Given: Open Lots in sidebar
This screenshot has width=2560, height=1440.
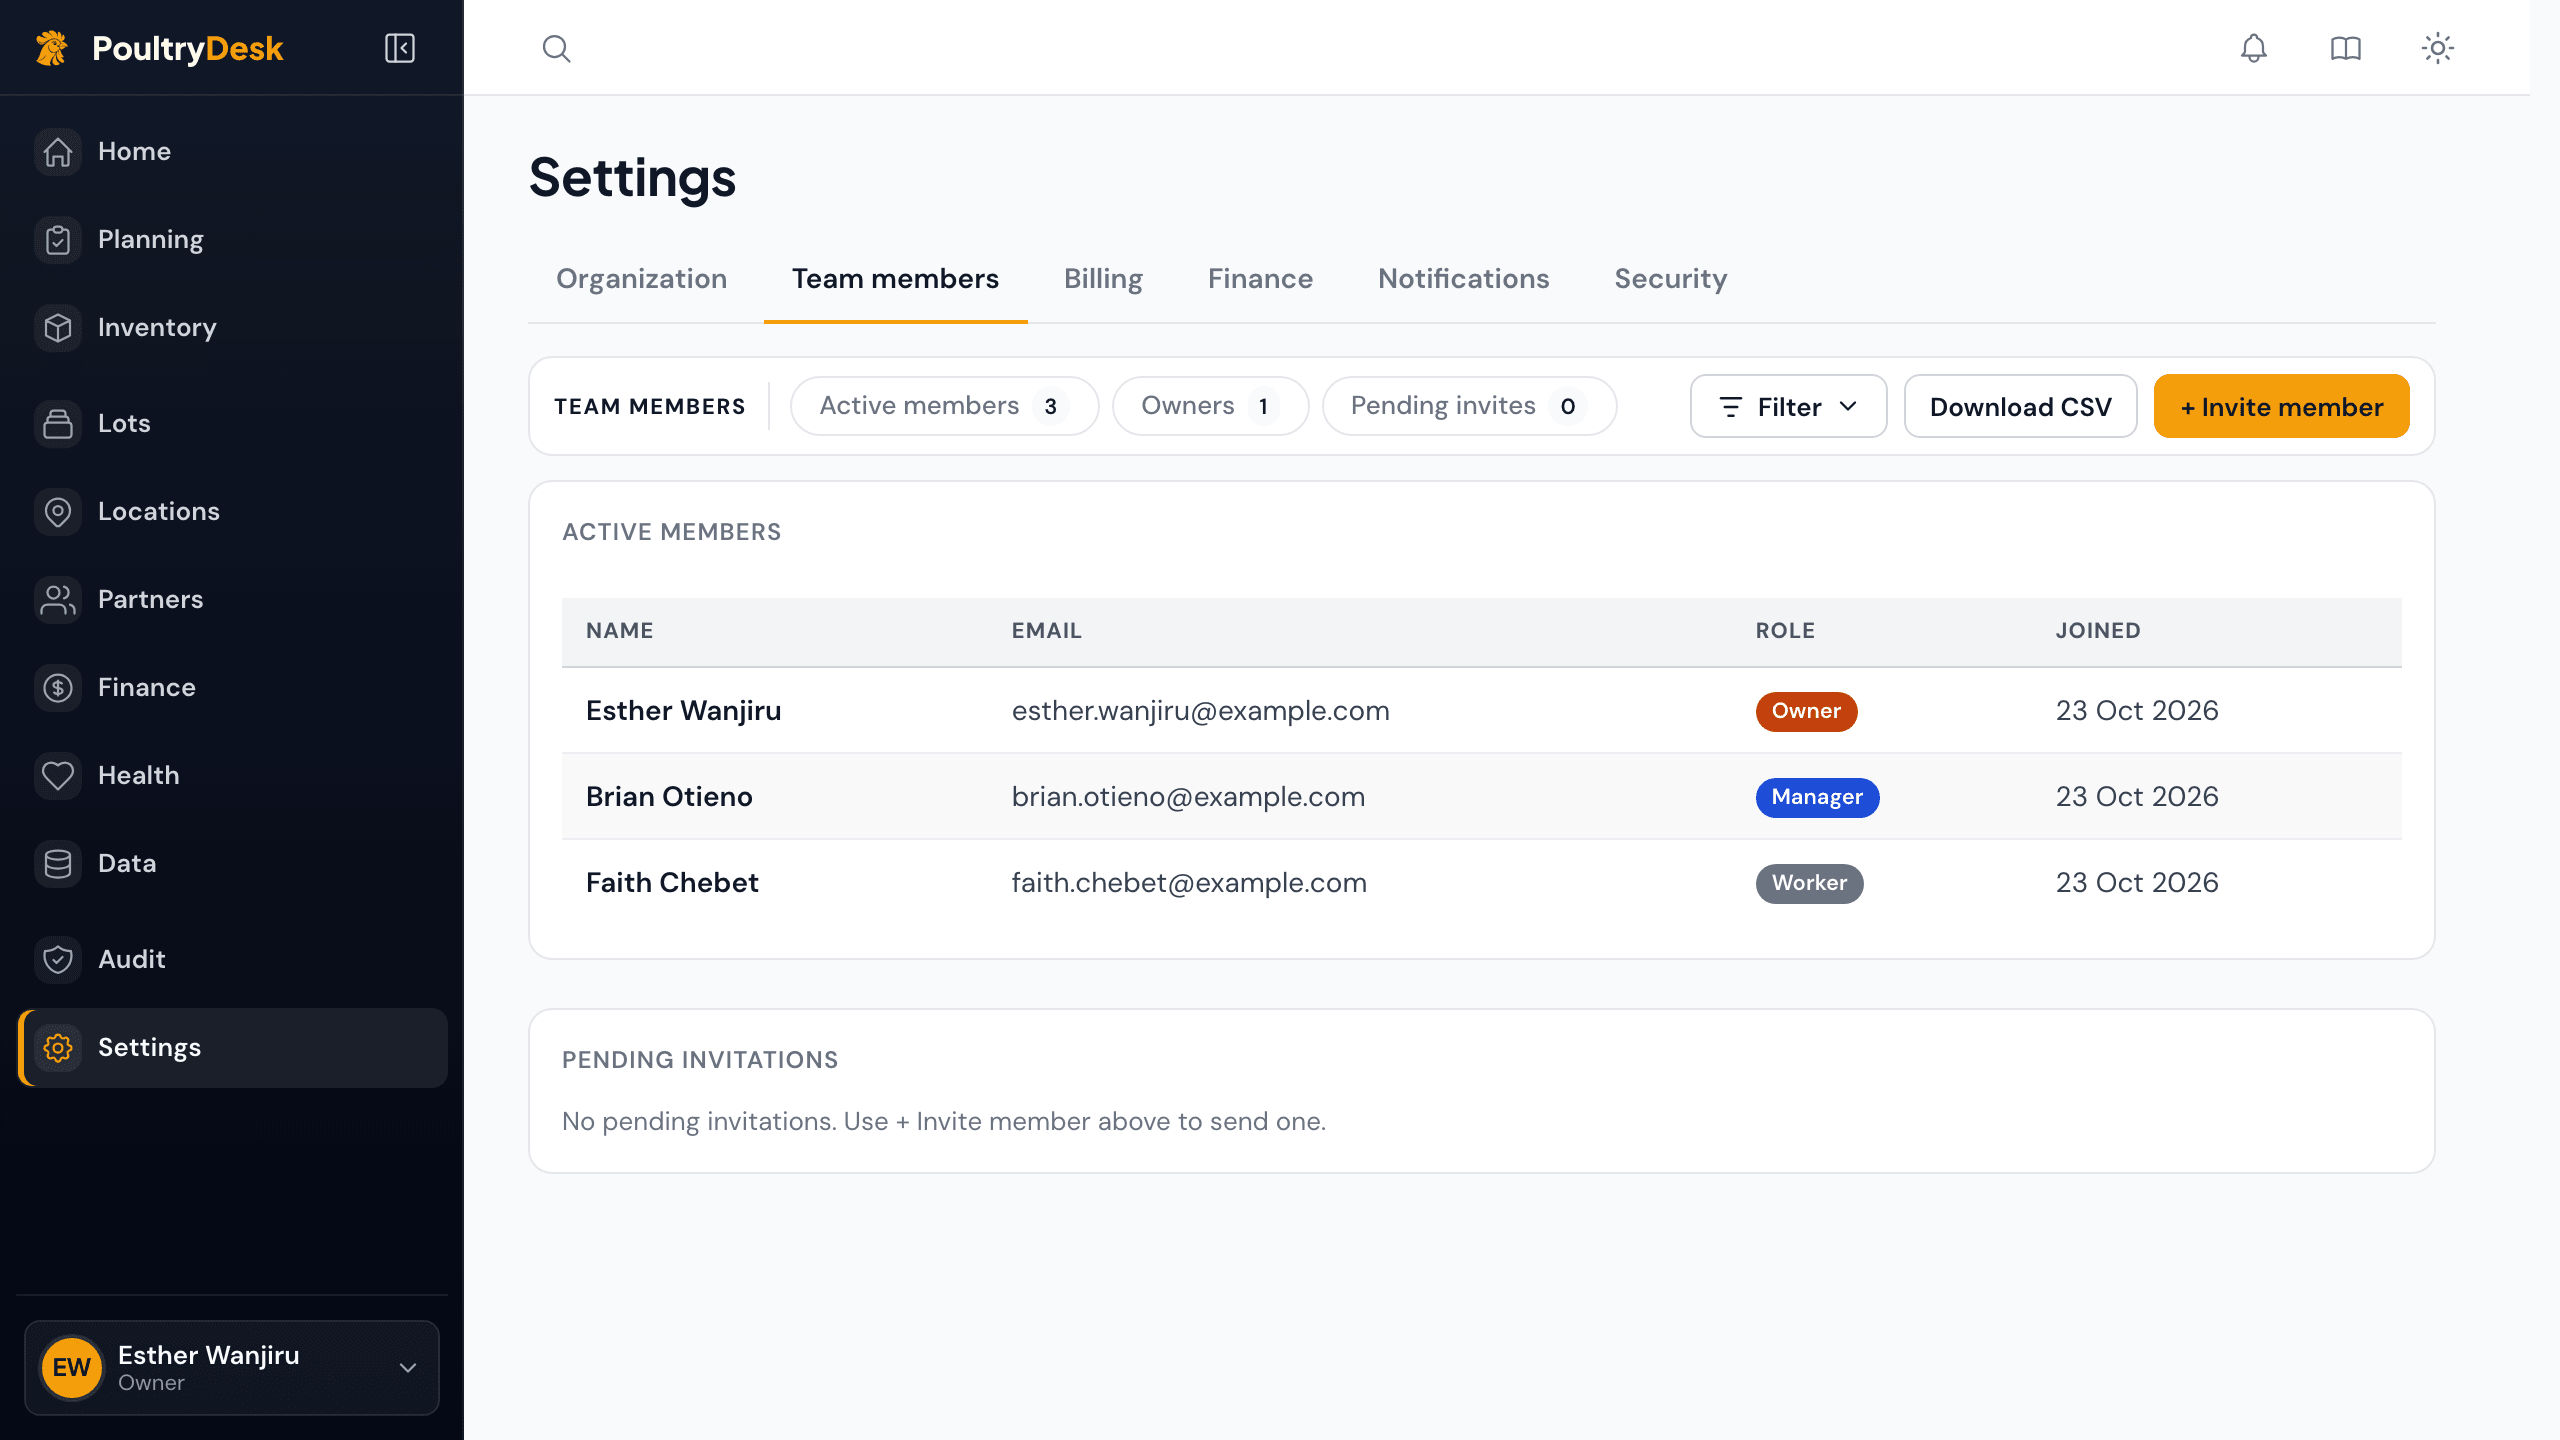Looking at the screenshot, I should click(232, 424).
